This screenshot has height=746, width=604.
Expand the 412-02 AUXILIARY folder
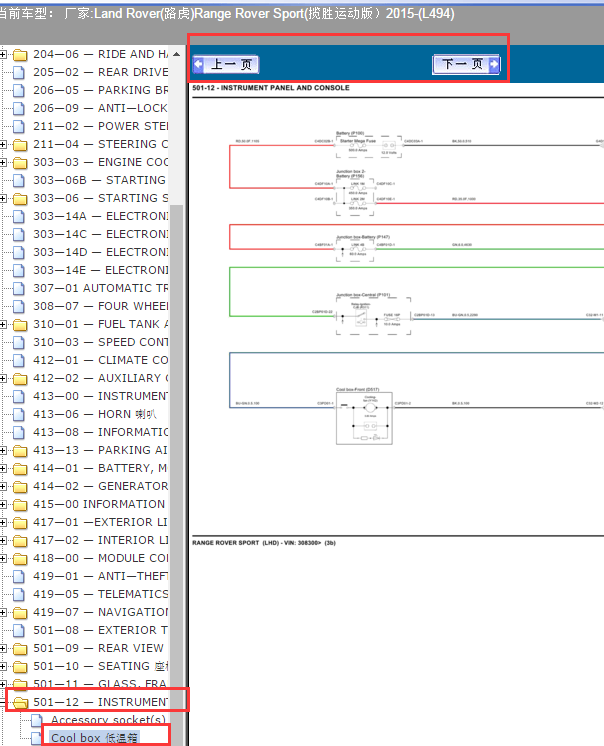[3, 378]
